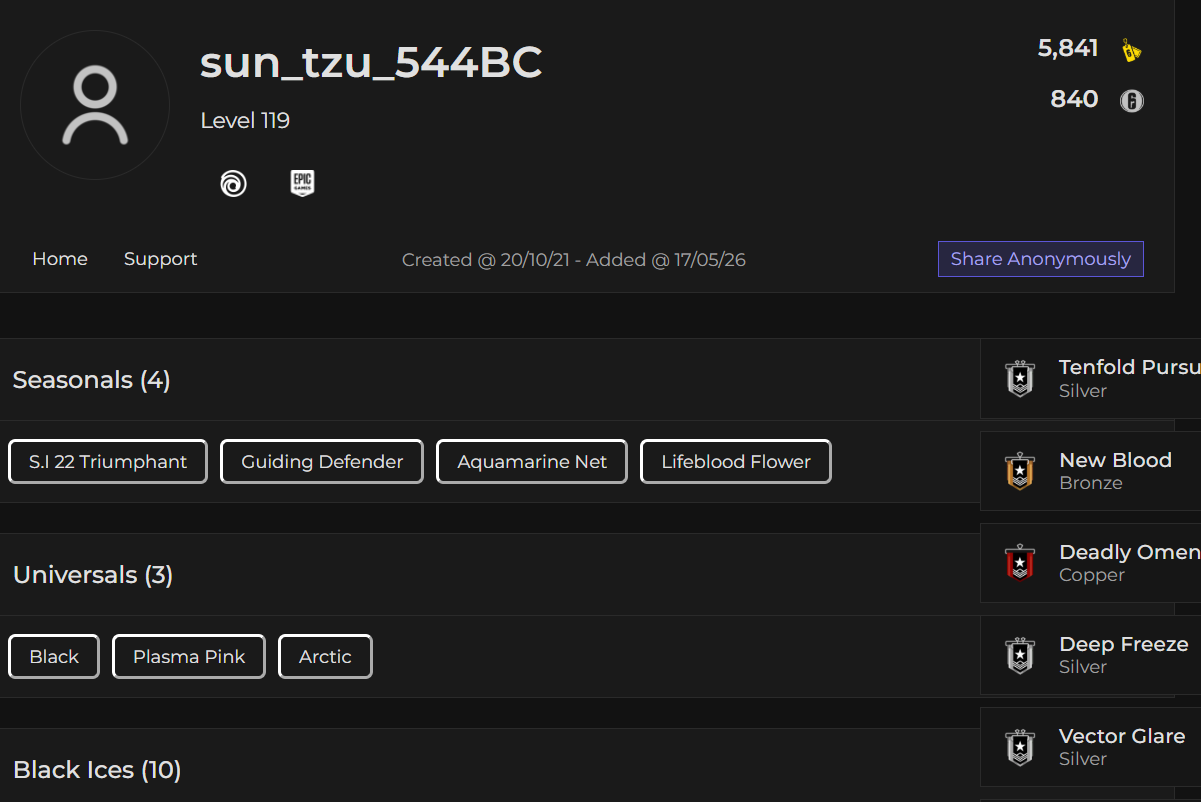Click the Deadly Omen copper rank badge
Viewport: 1201px width, 802px height.
tap(1020, 563)
